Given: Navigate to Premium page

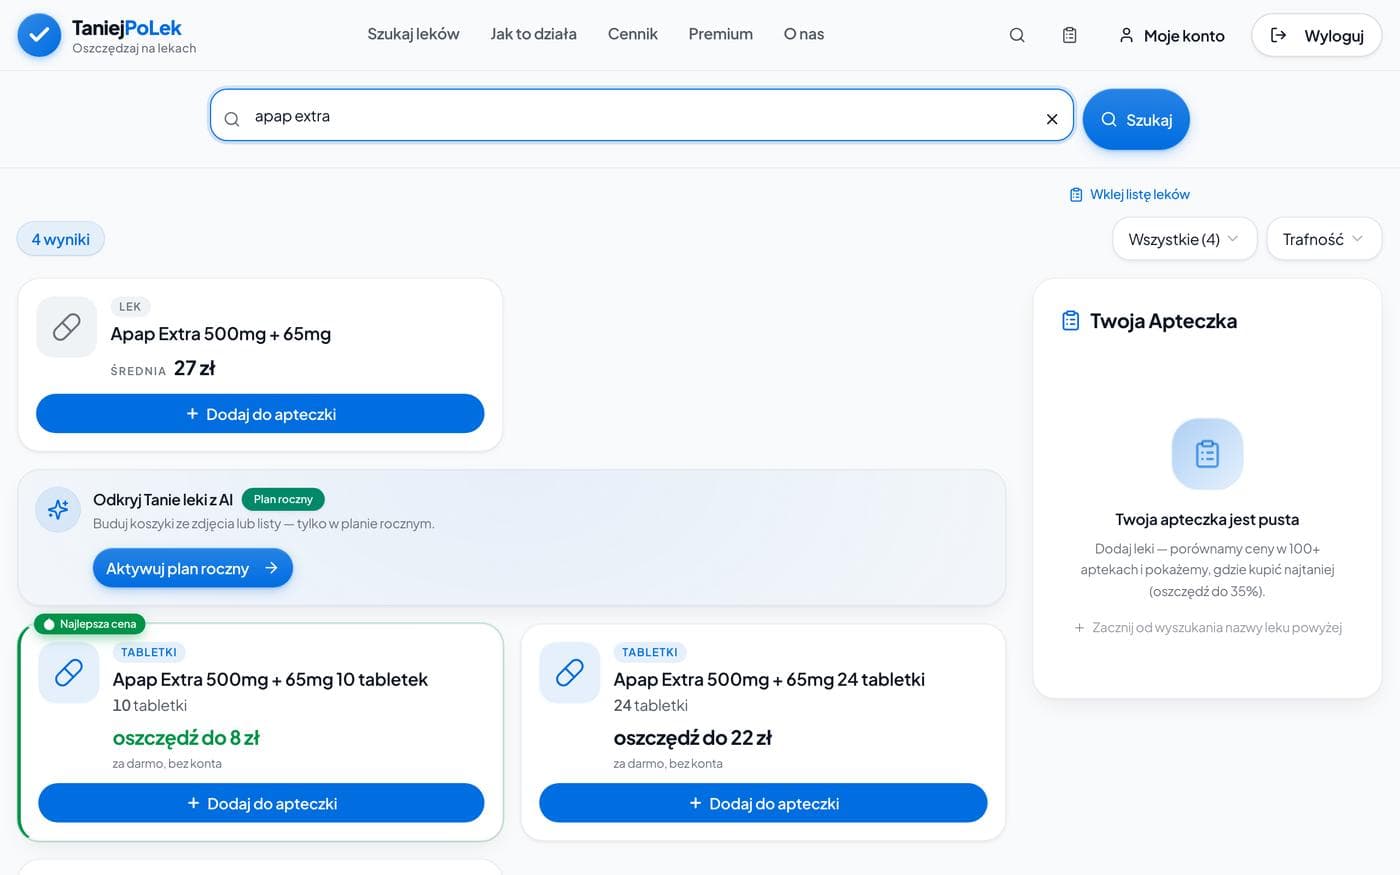Looking at the screenshot, I should [x=721, y=34].
